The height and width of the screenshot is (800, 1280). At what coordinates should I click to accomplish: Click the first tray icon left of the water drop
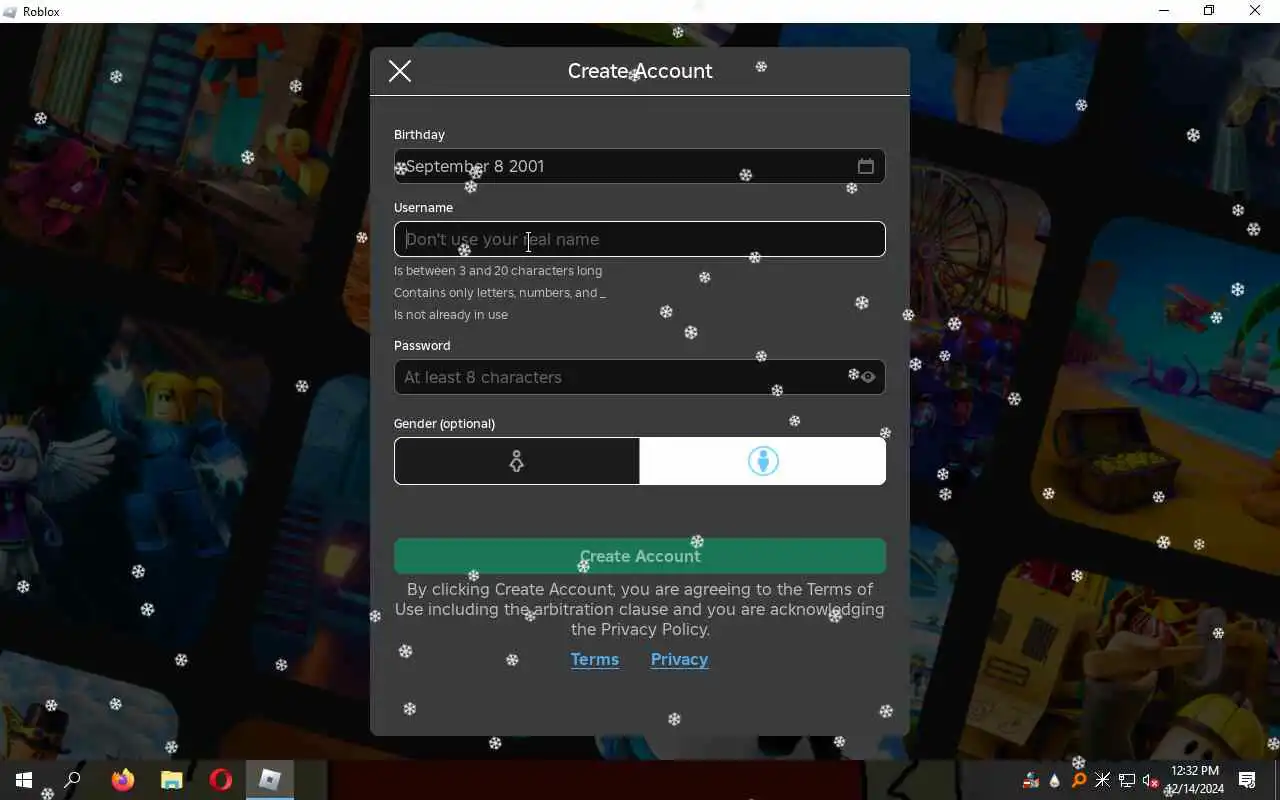click(1031, 780)
